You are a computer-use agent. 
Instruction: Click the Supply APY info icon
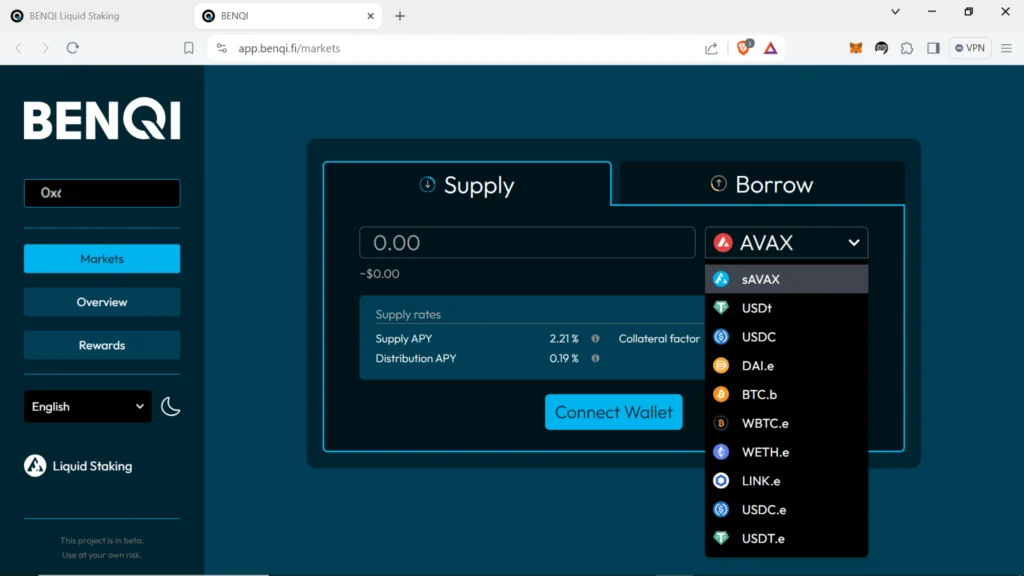click(595, 339)
